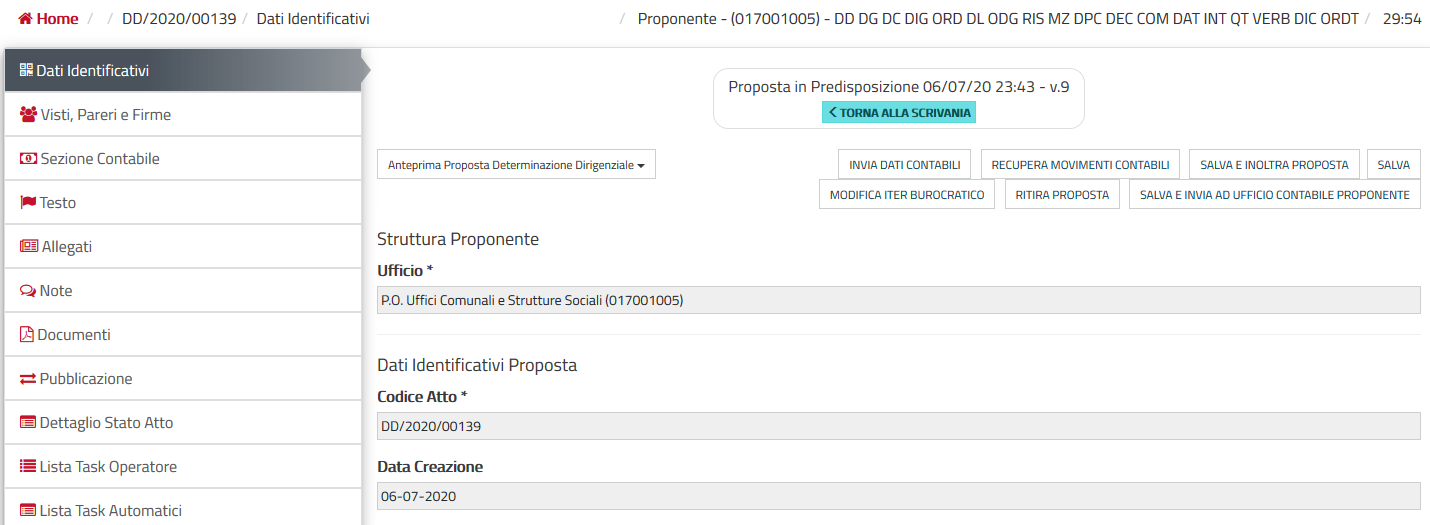Click the Allegati newspaper icon
Screen dimensions: 1430x525
pos(28,247)
